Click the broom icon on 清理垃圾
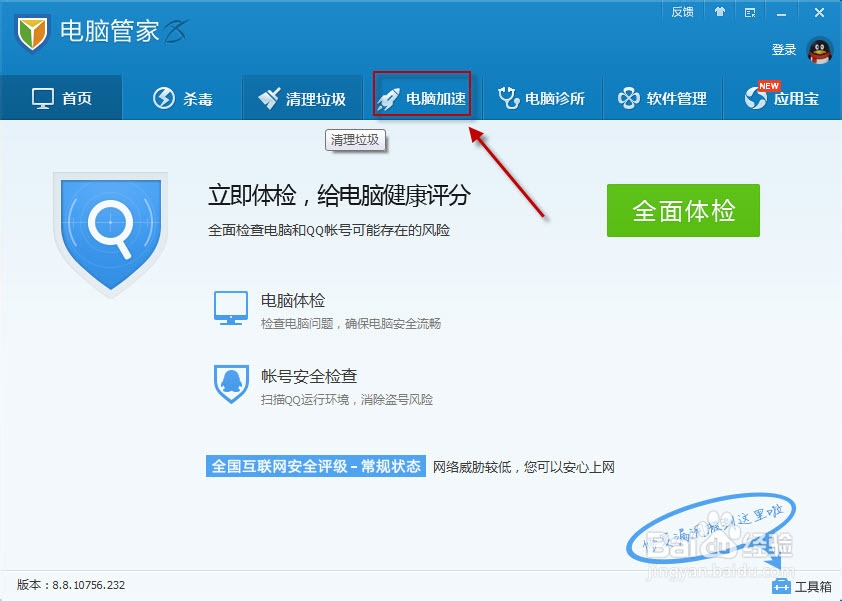 tap(272, 97)
